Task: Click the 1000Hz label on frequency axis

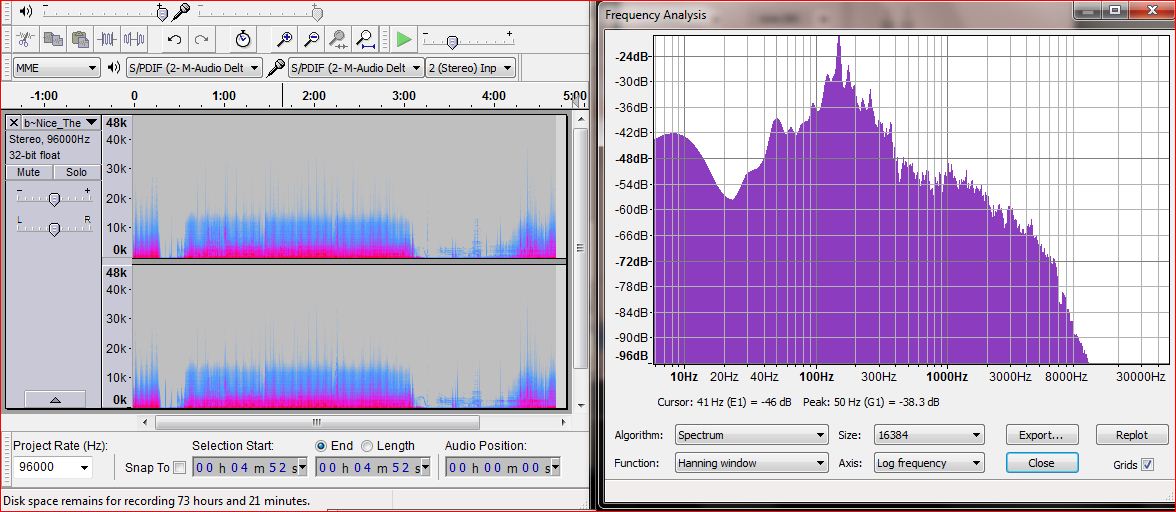Action: [x=946, y=376]
